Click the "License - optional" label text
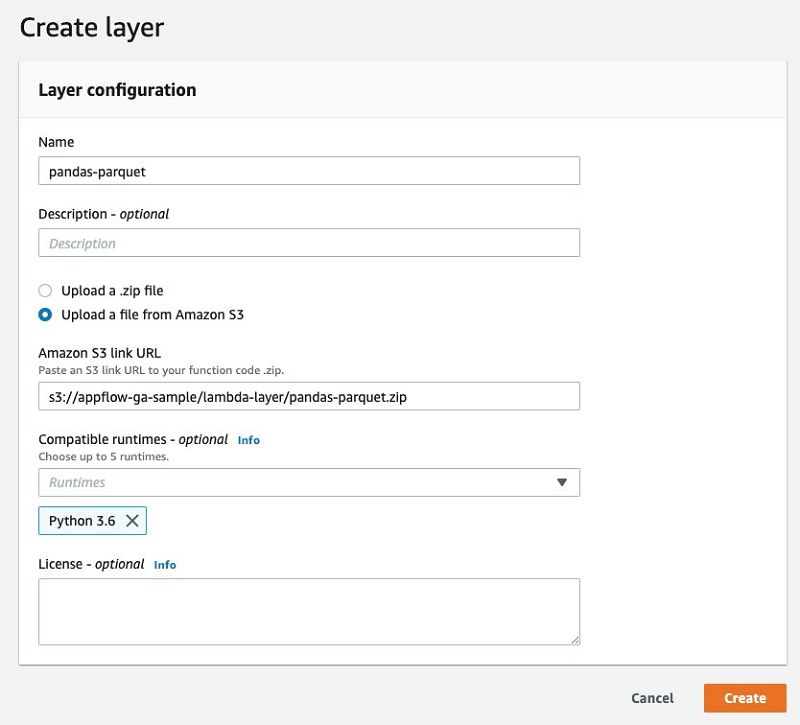The width and height of the screenshot is (800, 725). coord(91,564)
